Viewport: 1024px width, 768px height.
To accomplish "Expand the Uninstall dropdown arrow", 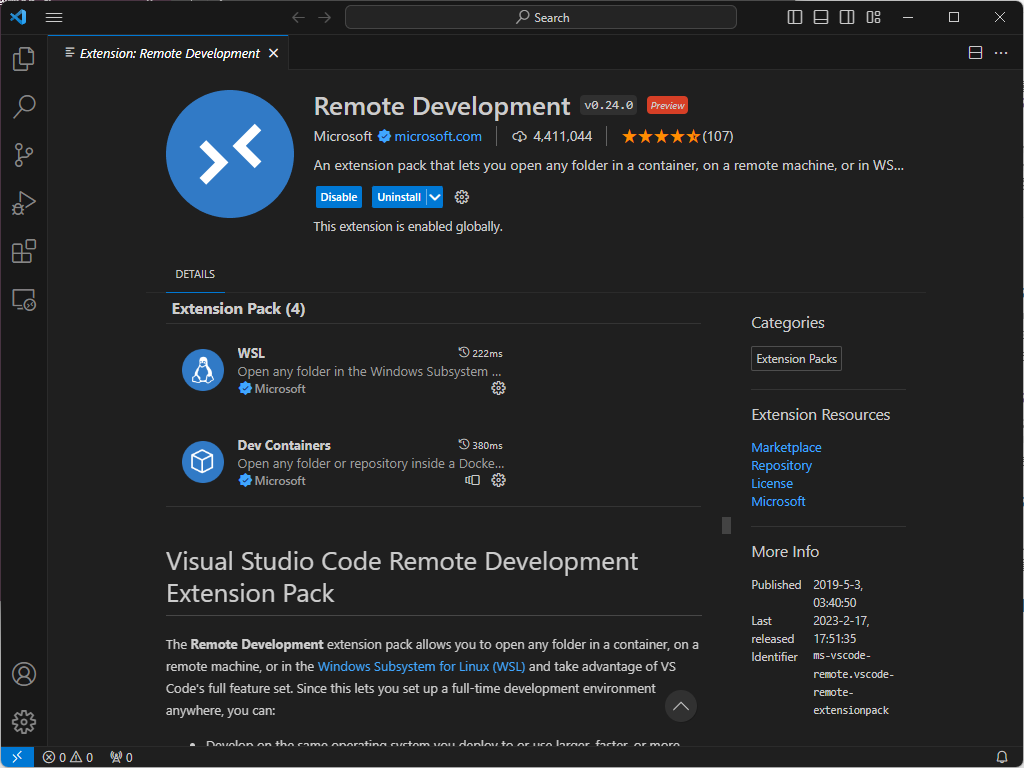I will (435, 197).
